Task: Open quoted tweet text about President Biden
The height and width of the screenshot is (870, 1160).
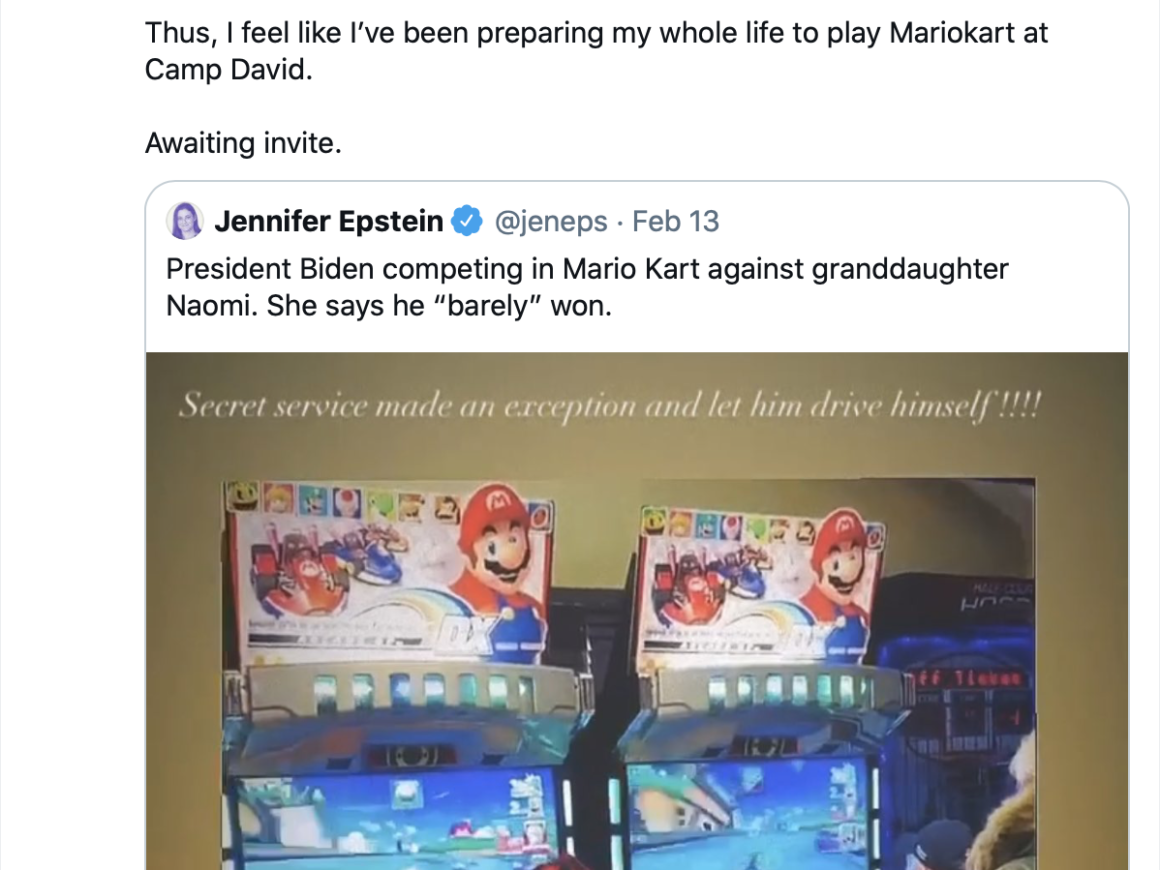Action: click(x=587, y=287)
